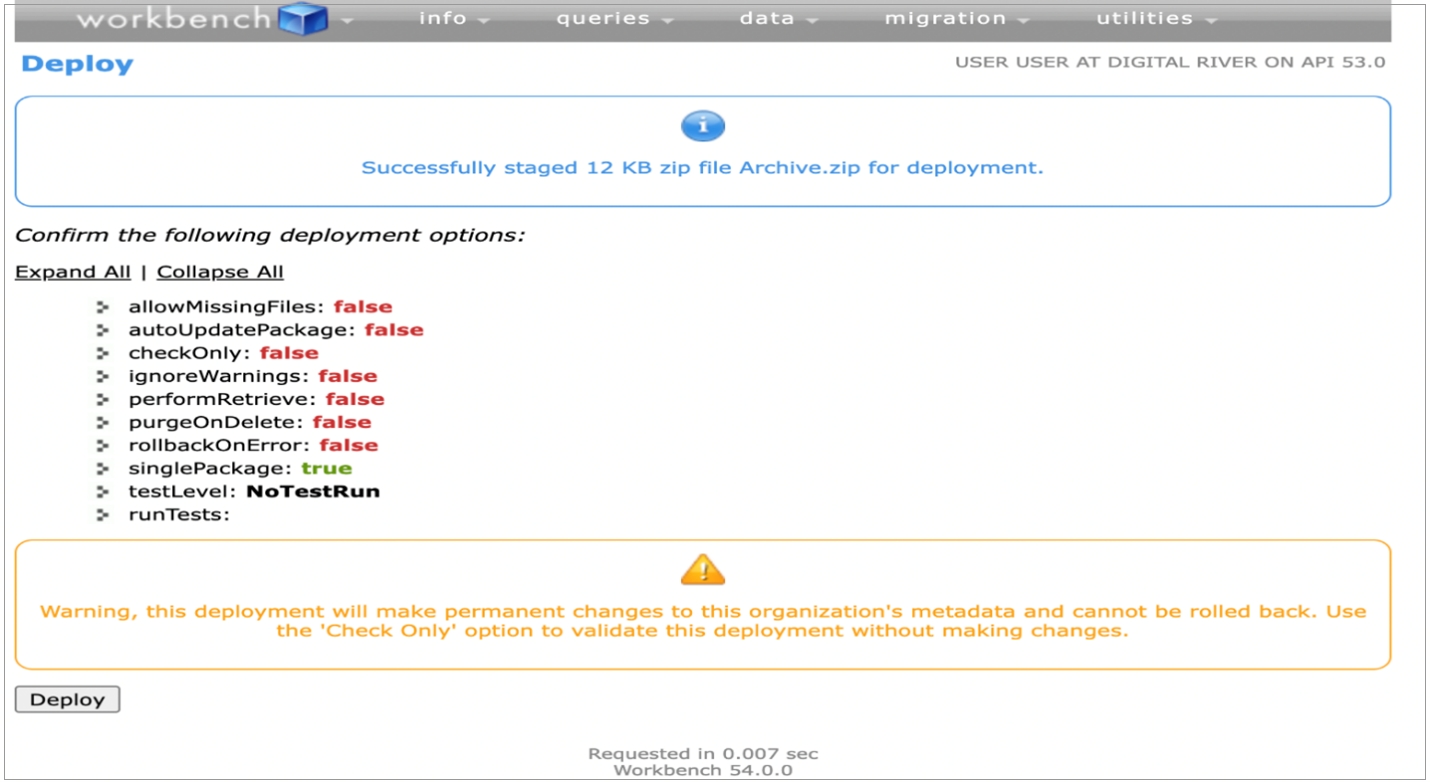
Task: Expand the checkOnly option arrow
Action: pyautogui.click(x=102, y=353)
